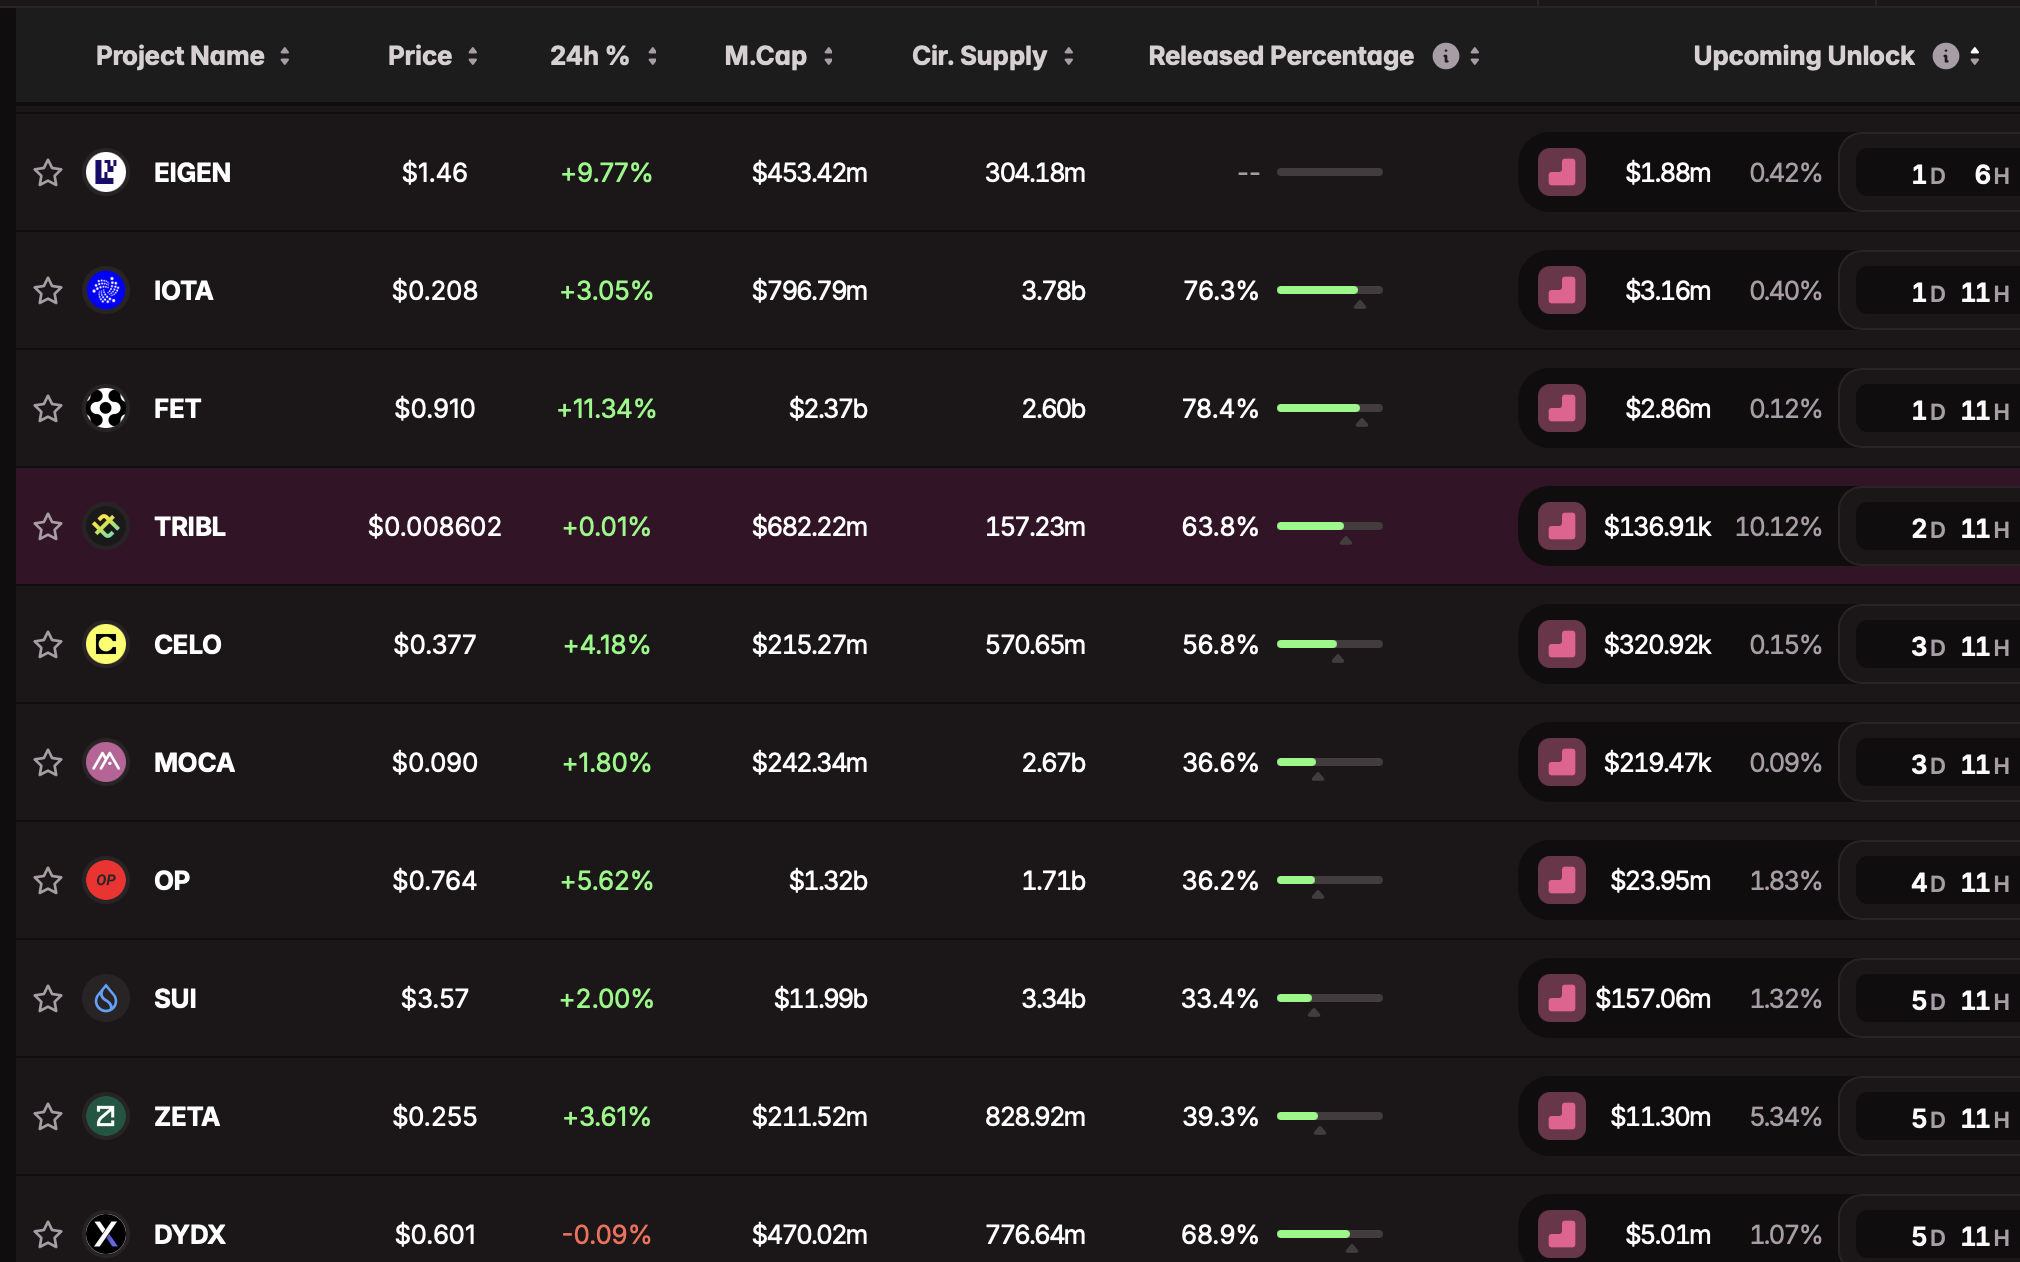The image size is (2020, 1262).
Task: Star the CELO project
Action: tap(48, 645)
